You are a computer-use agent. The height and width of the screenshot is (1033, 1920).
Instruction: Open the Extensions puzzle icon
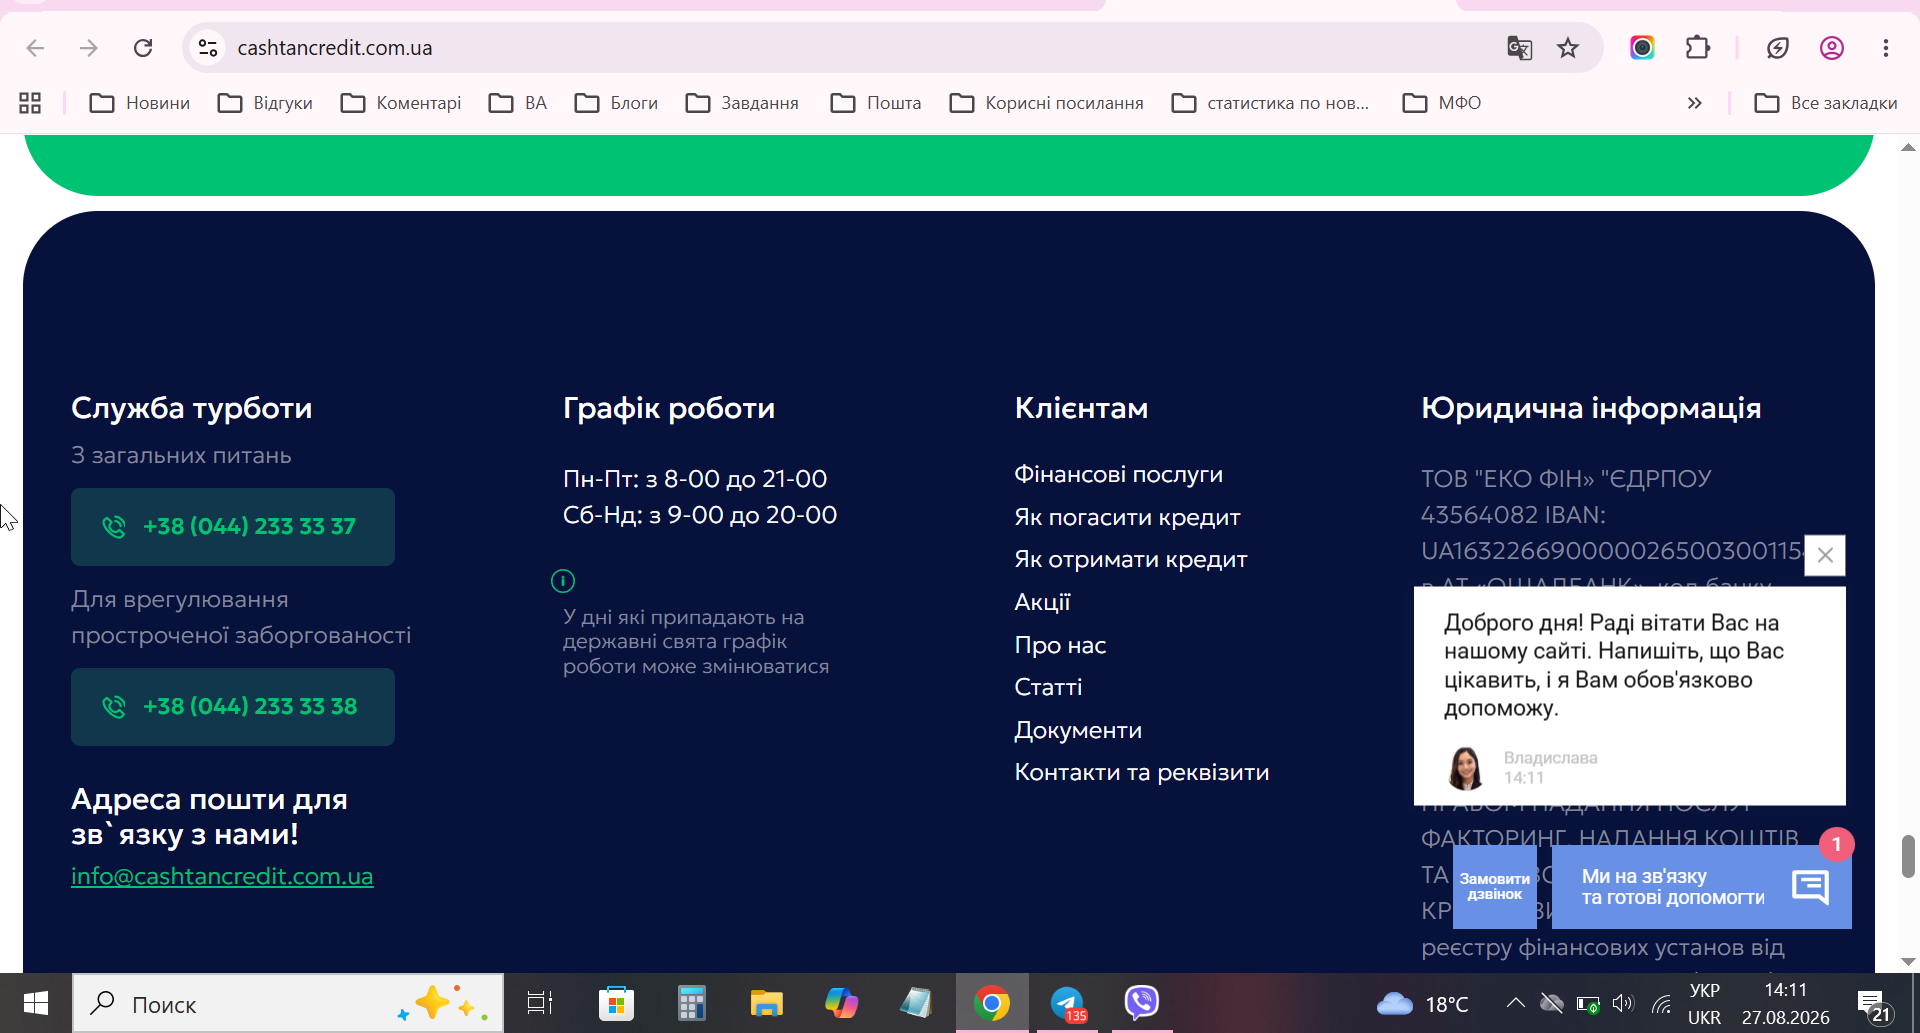[x=1697, y=48]
